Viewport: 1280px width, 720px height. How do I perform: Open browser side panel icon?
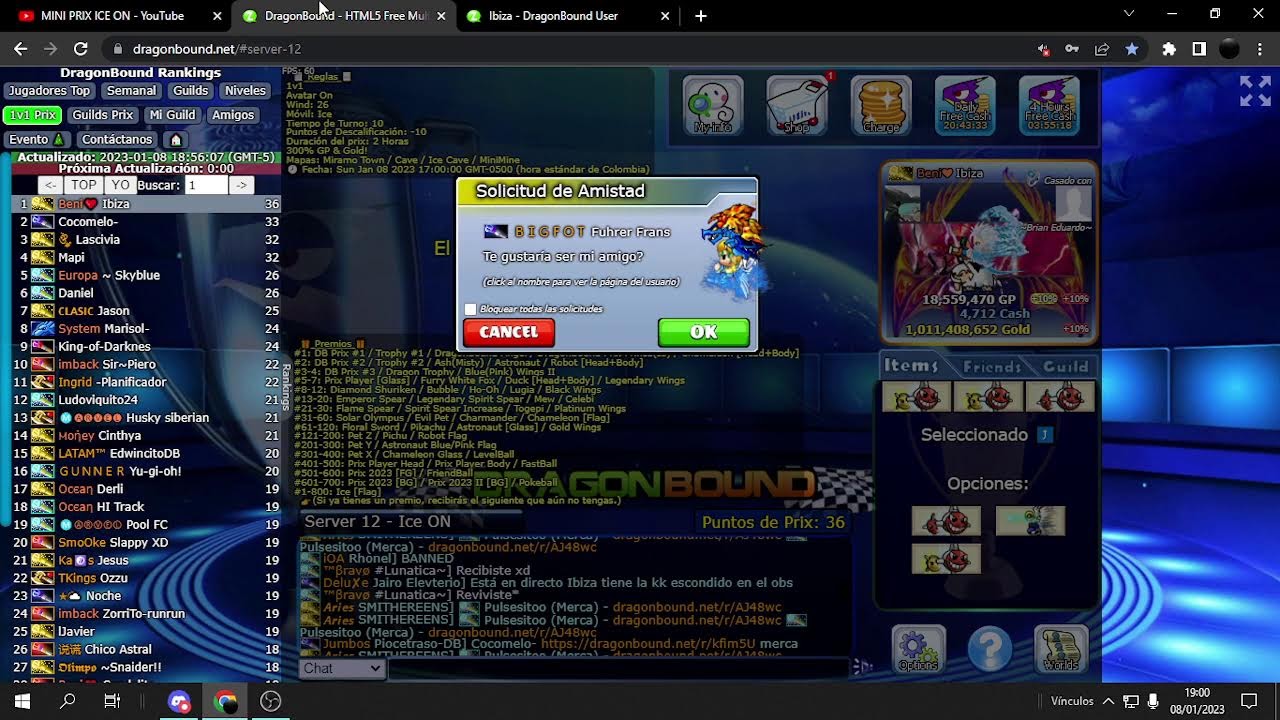click(1199, 48)
